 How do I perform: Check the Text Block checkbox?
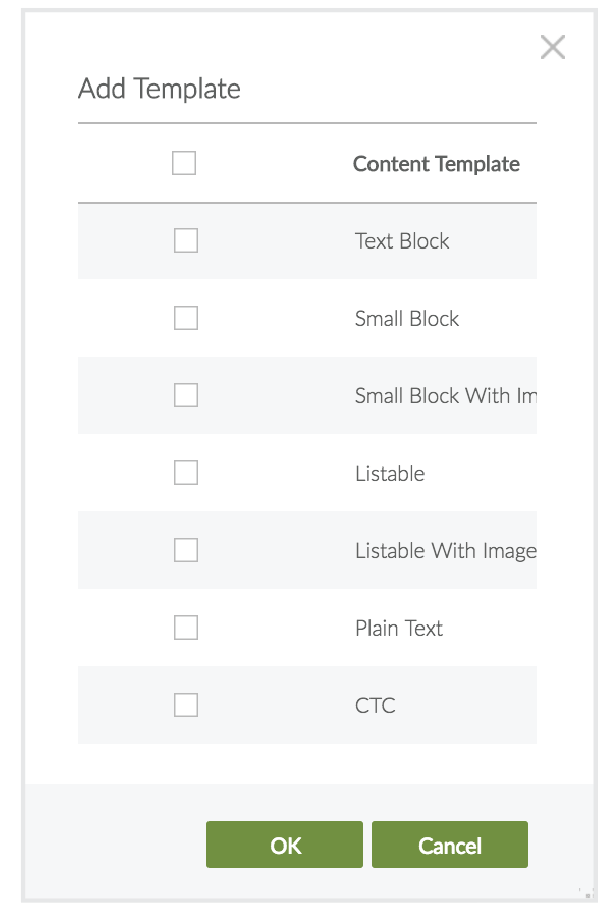(186, 240)
